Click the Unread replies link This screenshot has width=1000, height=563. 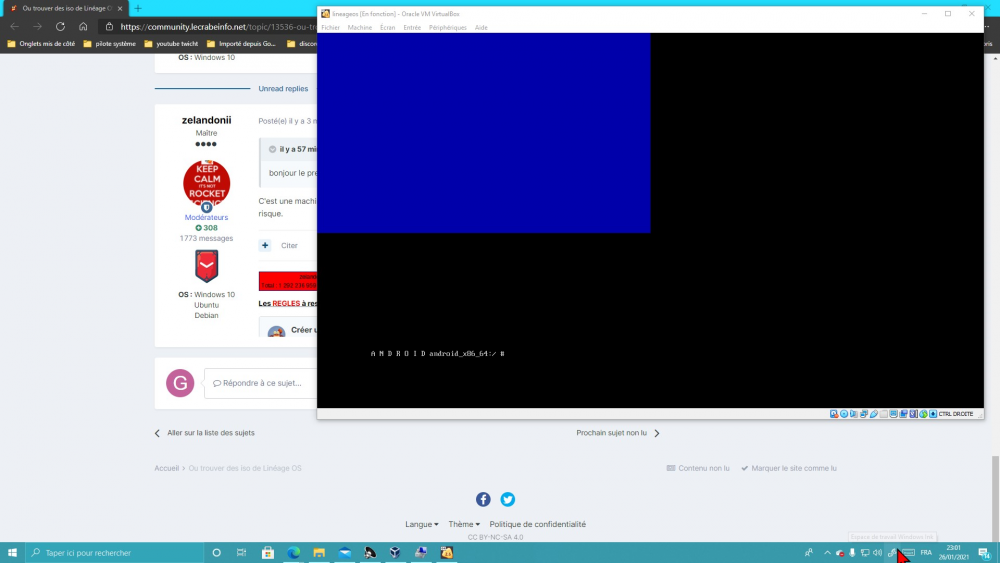283,88
